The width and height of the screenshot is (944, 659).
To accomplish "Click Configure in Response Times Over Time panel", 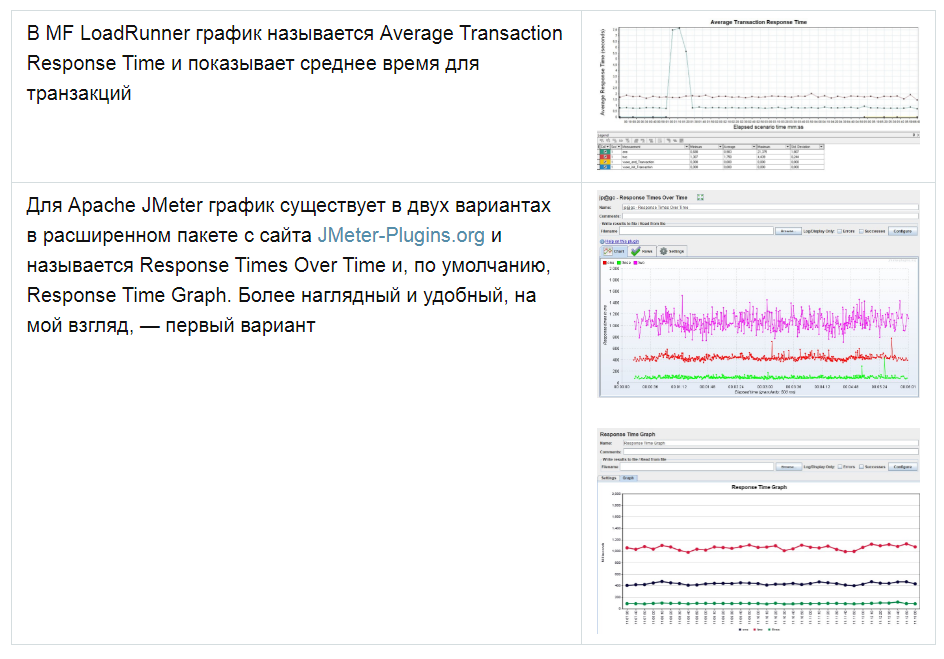I will point(902,231).
